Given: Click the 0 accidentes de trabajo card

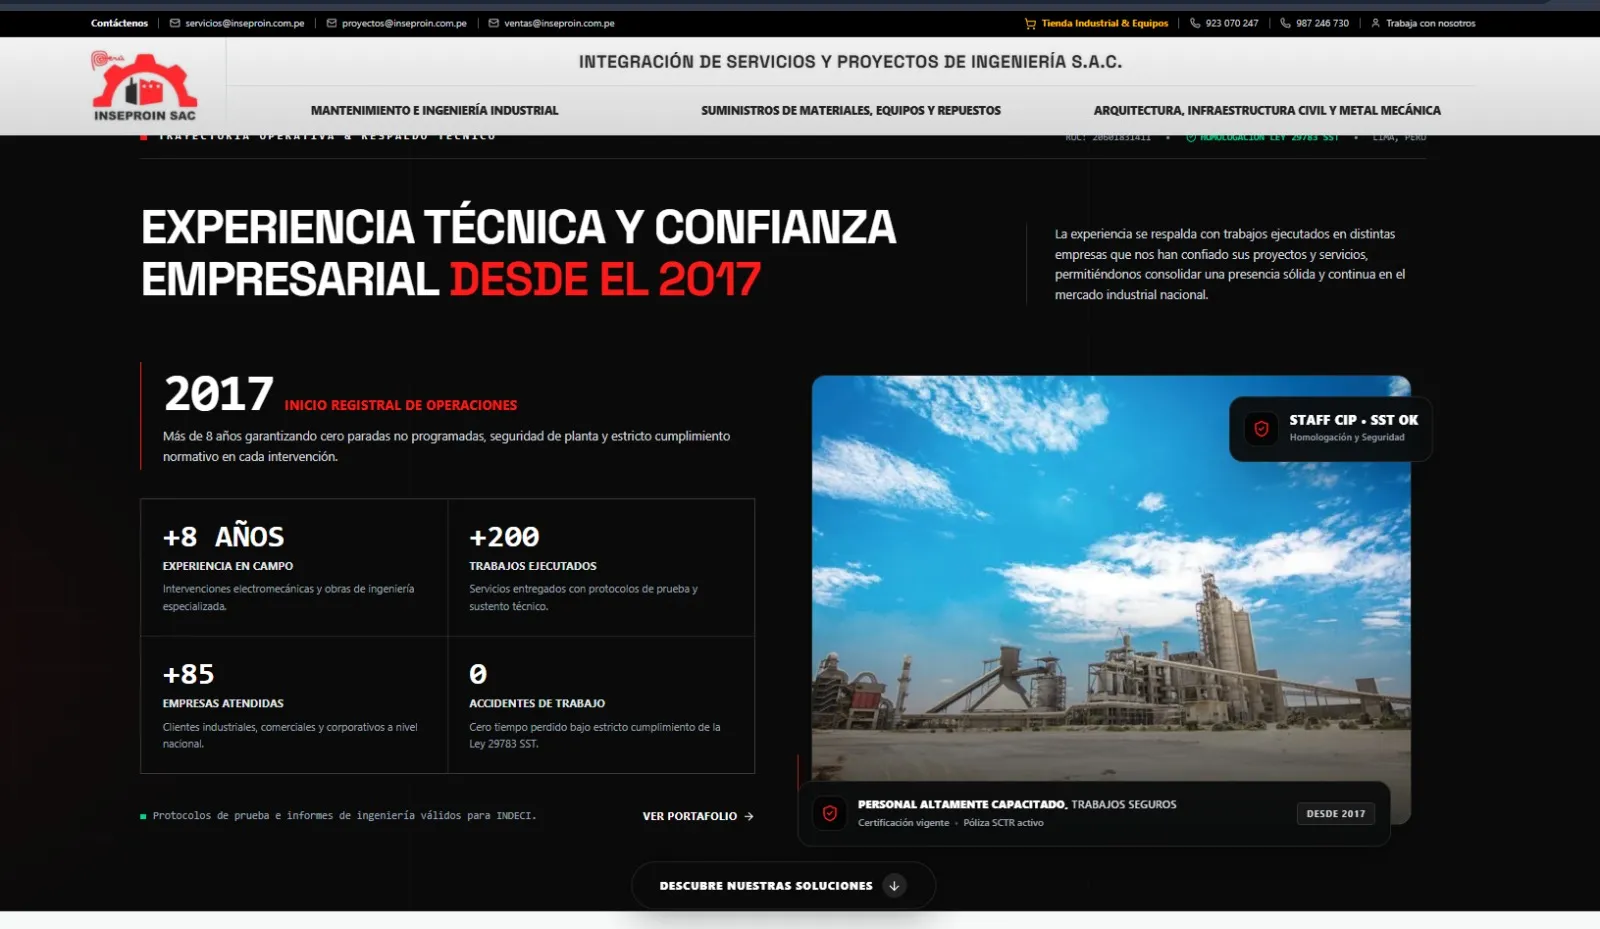Looking at the screenshot, I should [x=601, y=705].
